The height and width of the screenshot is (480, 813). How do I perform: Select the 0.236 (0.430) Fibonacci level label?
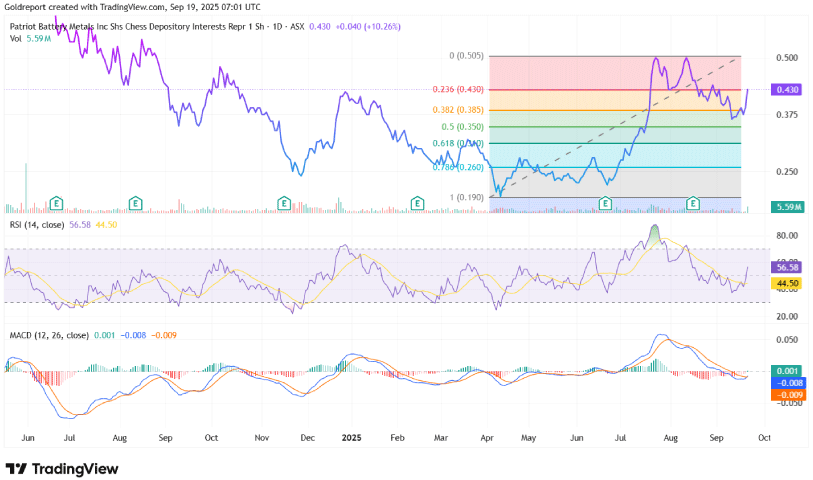tap(462, 90)
